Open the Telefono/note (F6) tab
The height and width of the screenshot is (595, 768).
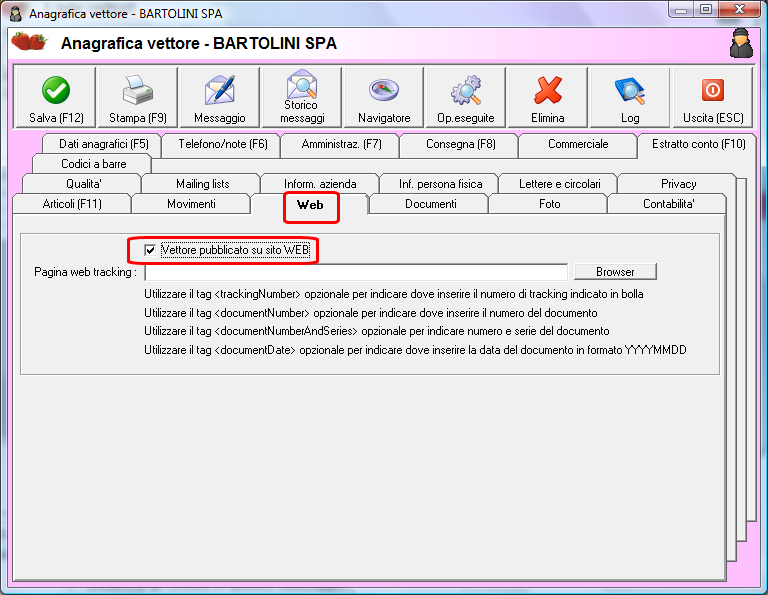pos(223,144)
